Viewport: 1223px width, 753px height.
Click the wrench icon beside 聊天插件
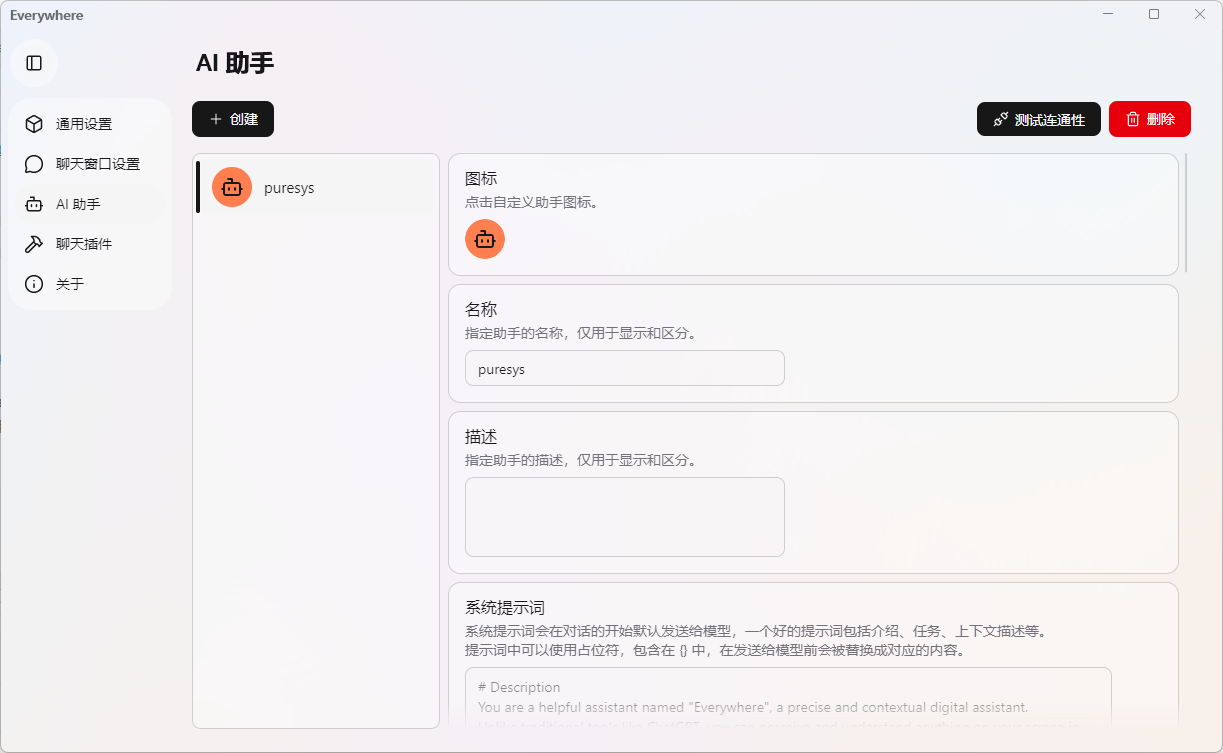tap(31, 243)
